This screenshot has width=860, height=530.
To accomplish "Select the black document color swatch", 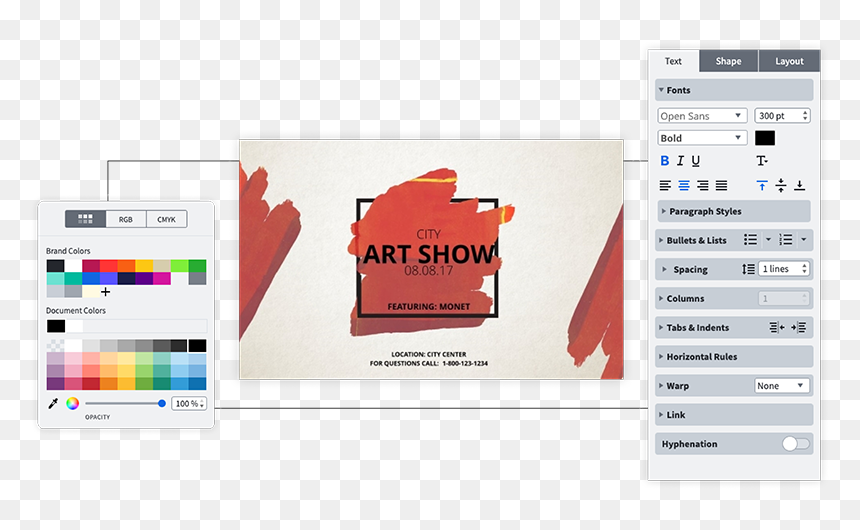I will (56, 326).
